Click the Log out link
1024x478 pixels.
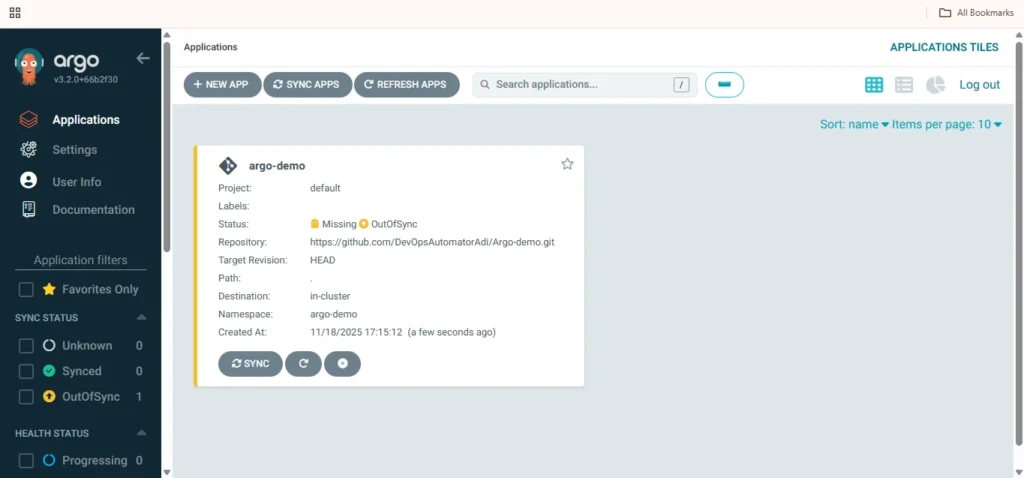(979, 85)
